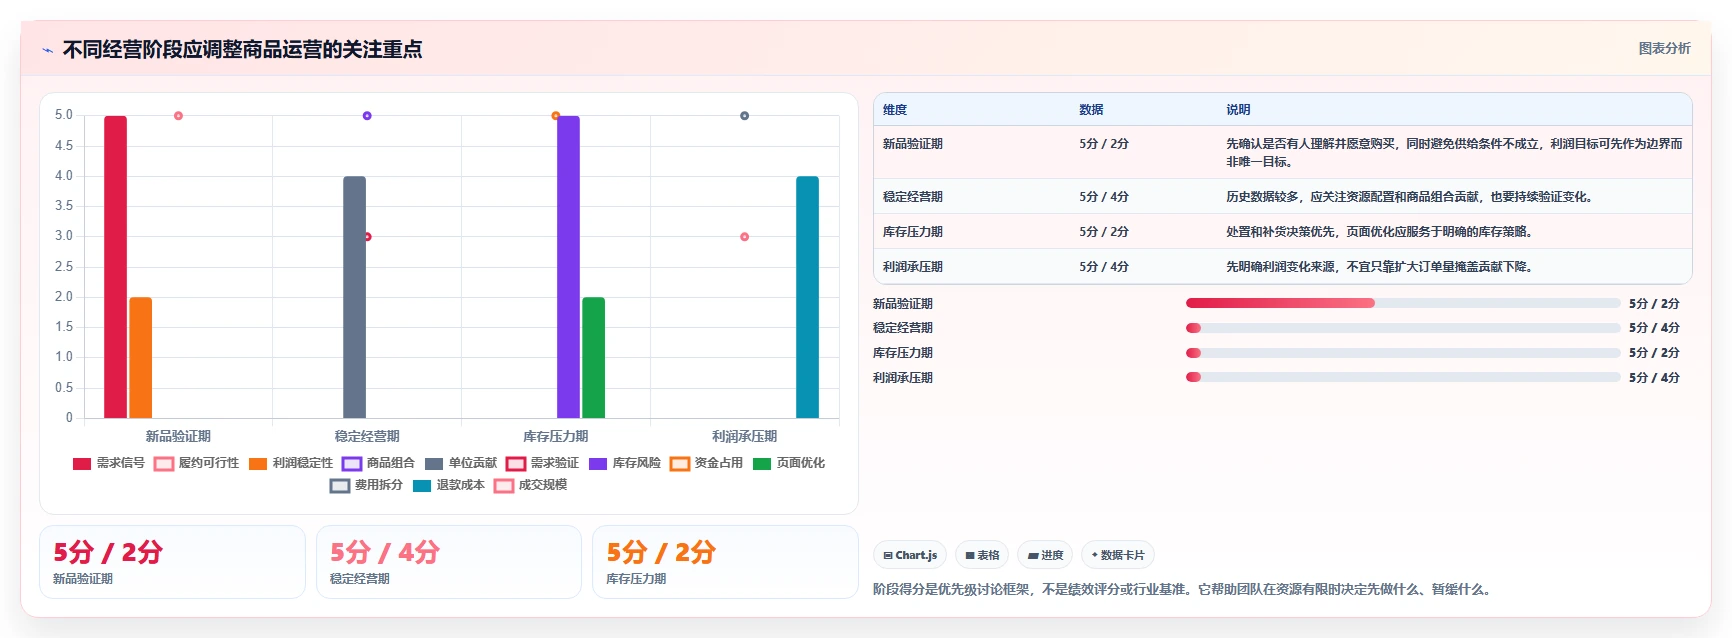1732x638 pixels.
Task: Toggle the 商品组合 legend entry
Action: coord(378,463)
